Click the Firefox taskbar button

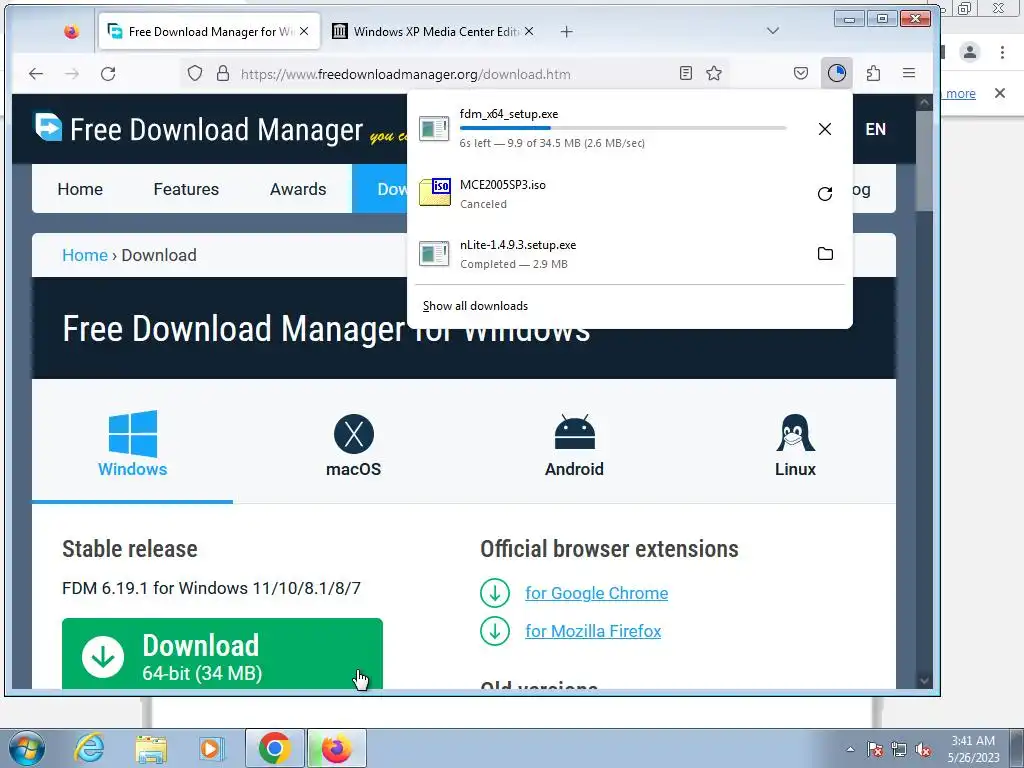point(336,748)
